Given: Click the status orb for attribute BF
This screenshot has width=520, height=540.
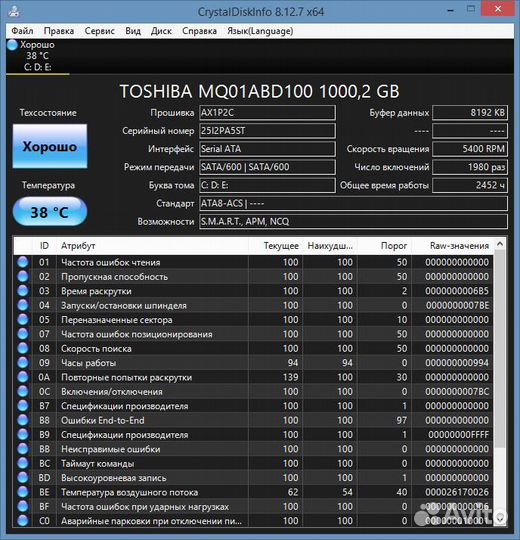Looking at the screenshot, I should [23, 506].
